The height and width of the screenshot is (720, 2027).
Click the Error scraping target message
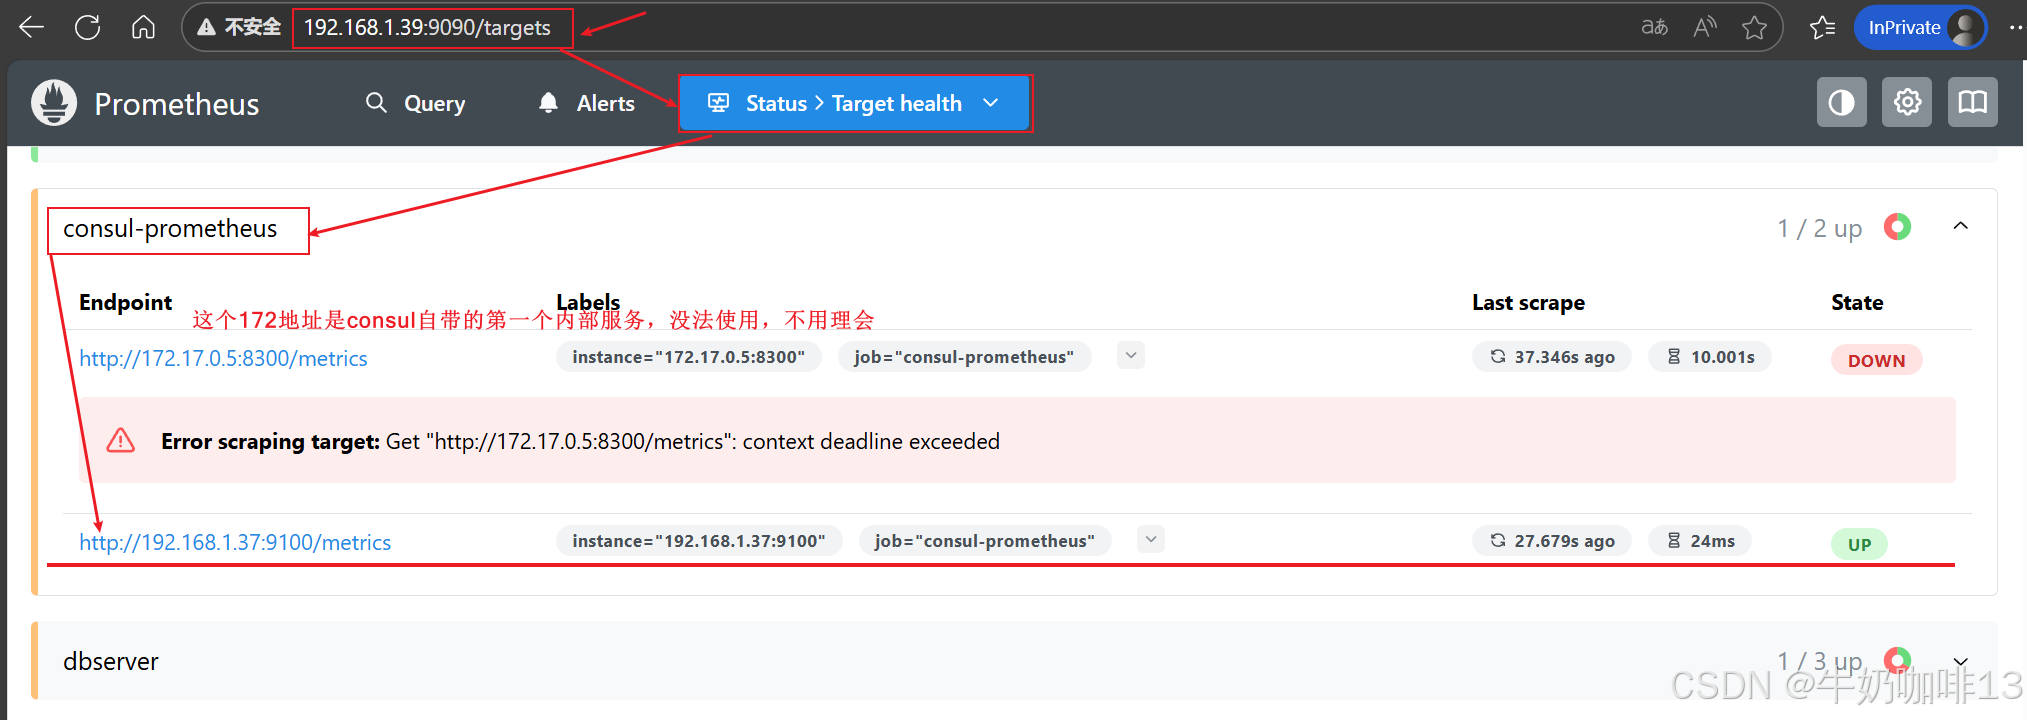point(580,442)
